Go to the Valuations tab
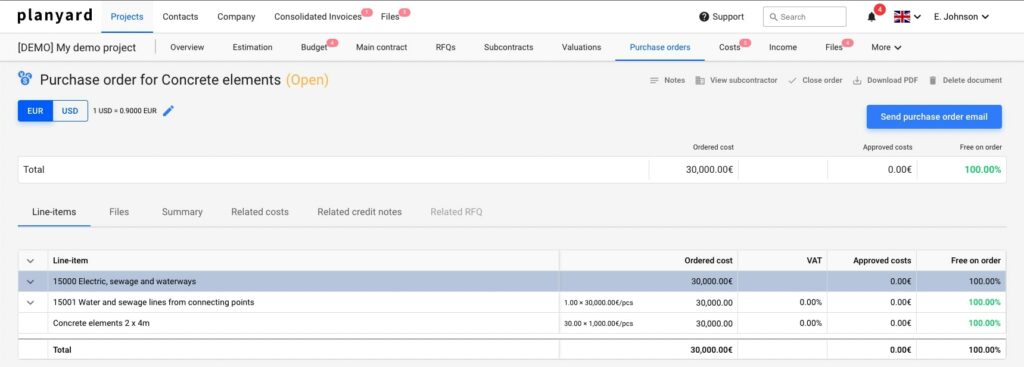 pos(581,47)
